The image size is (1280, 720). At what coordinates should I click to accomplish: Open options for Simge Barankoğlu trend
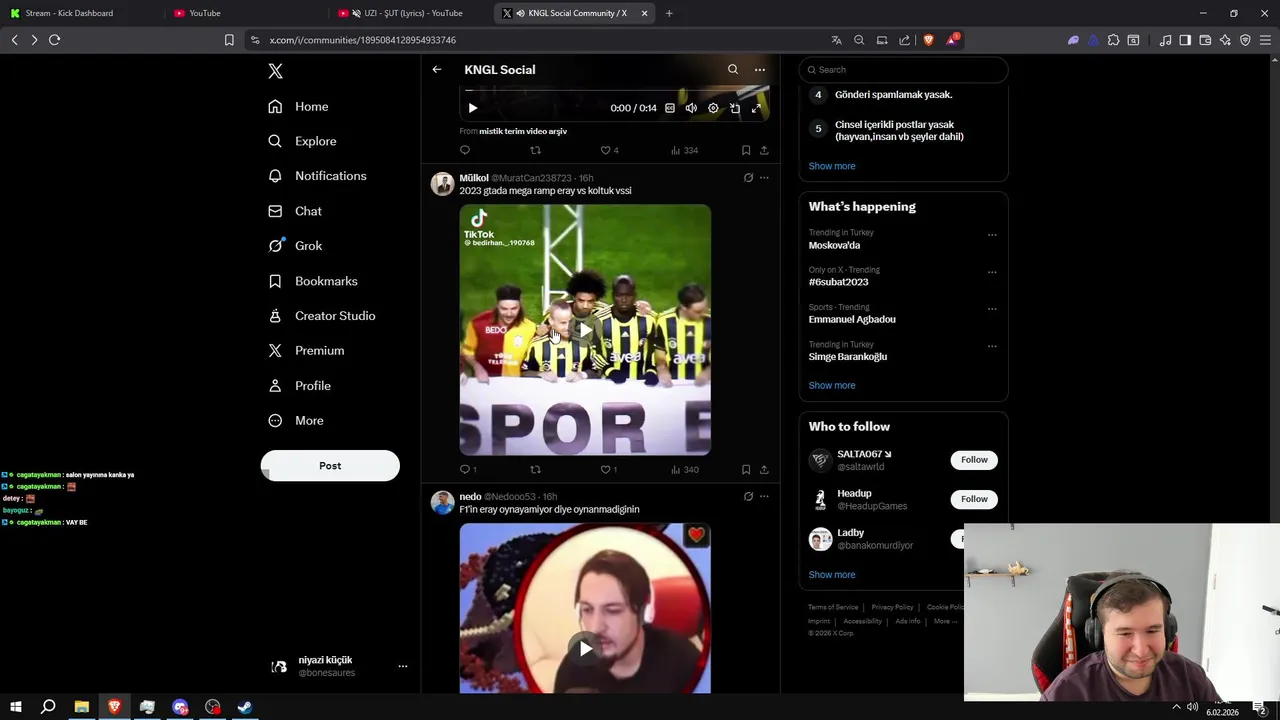tap(992, 346)
